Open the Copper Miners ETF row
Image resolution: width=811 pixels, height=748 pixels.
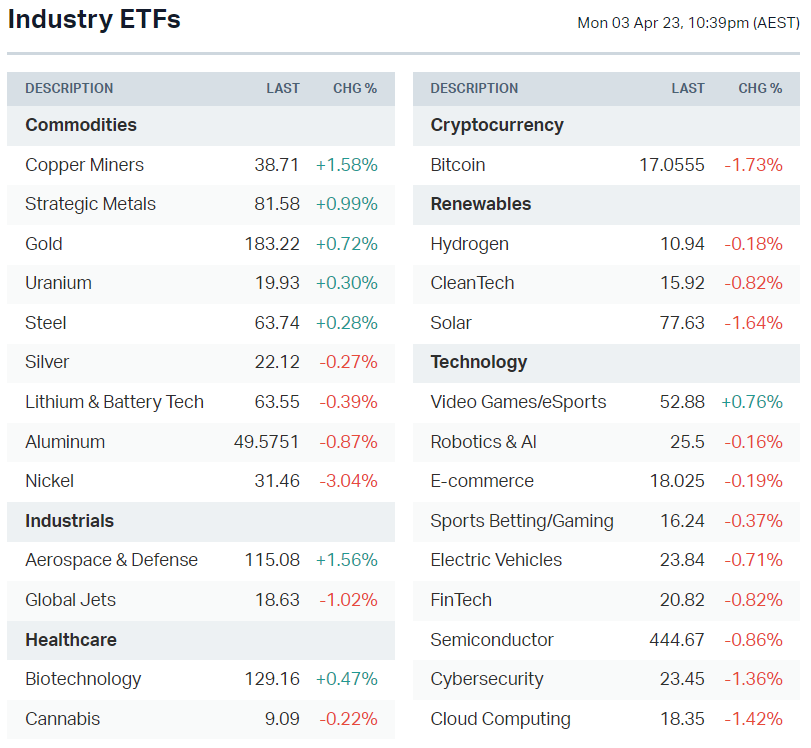click(85, 165)
